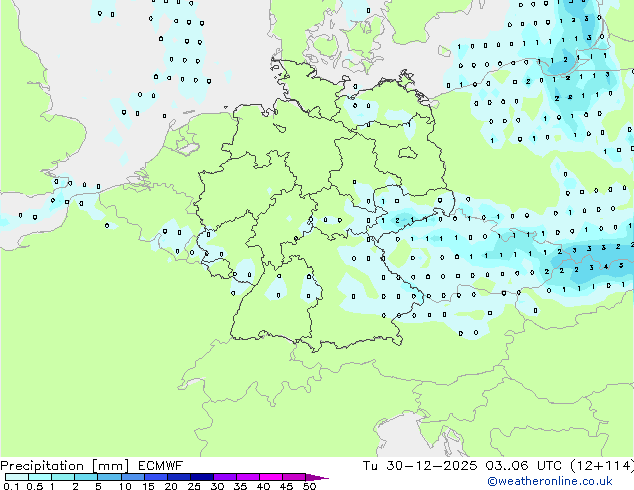Click legend tick label '40'

[x=263, y=486]
